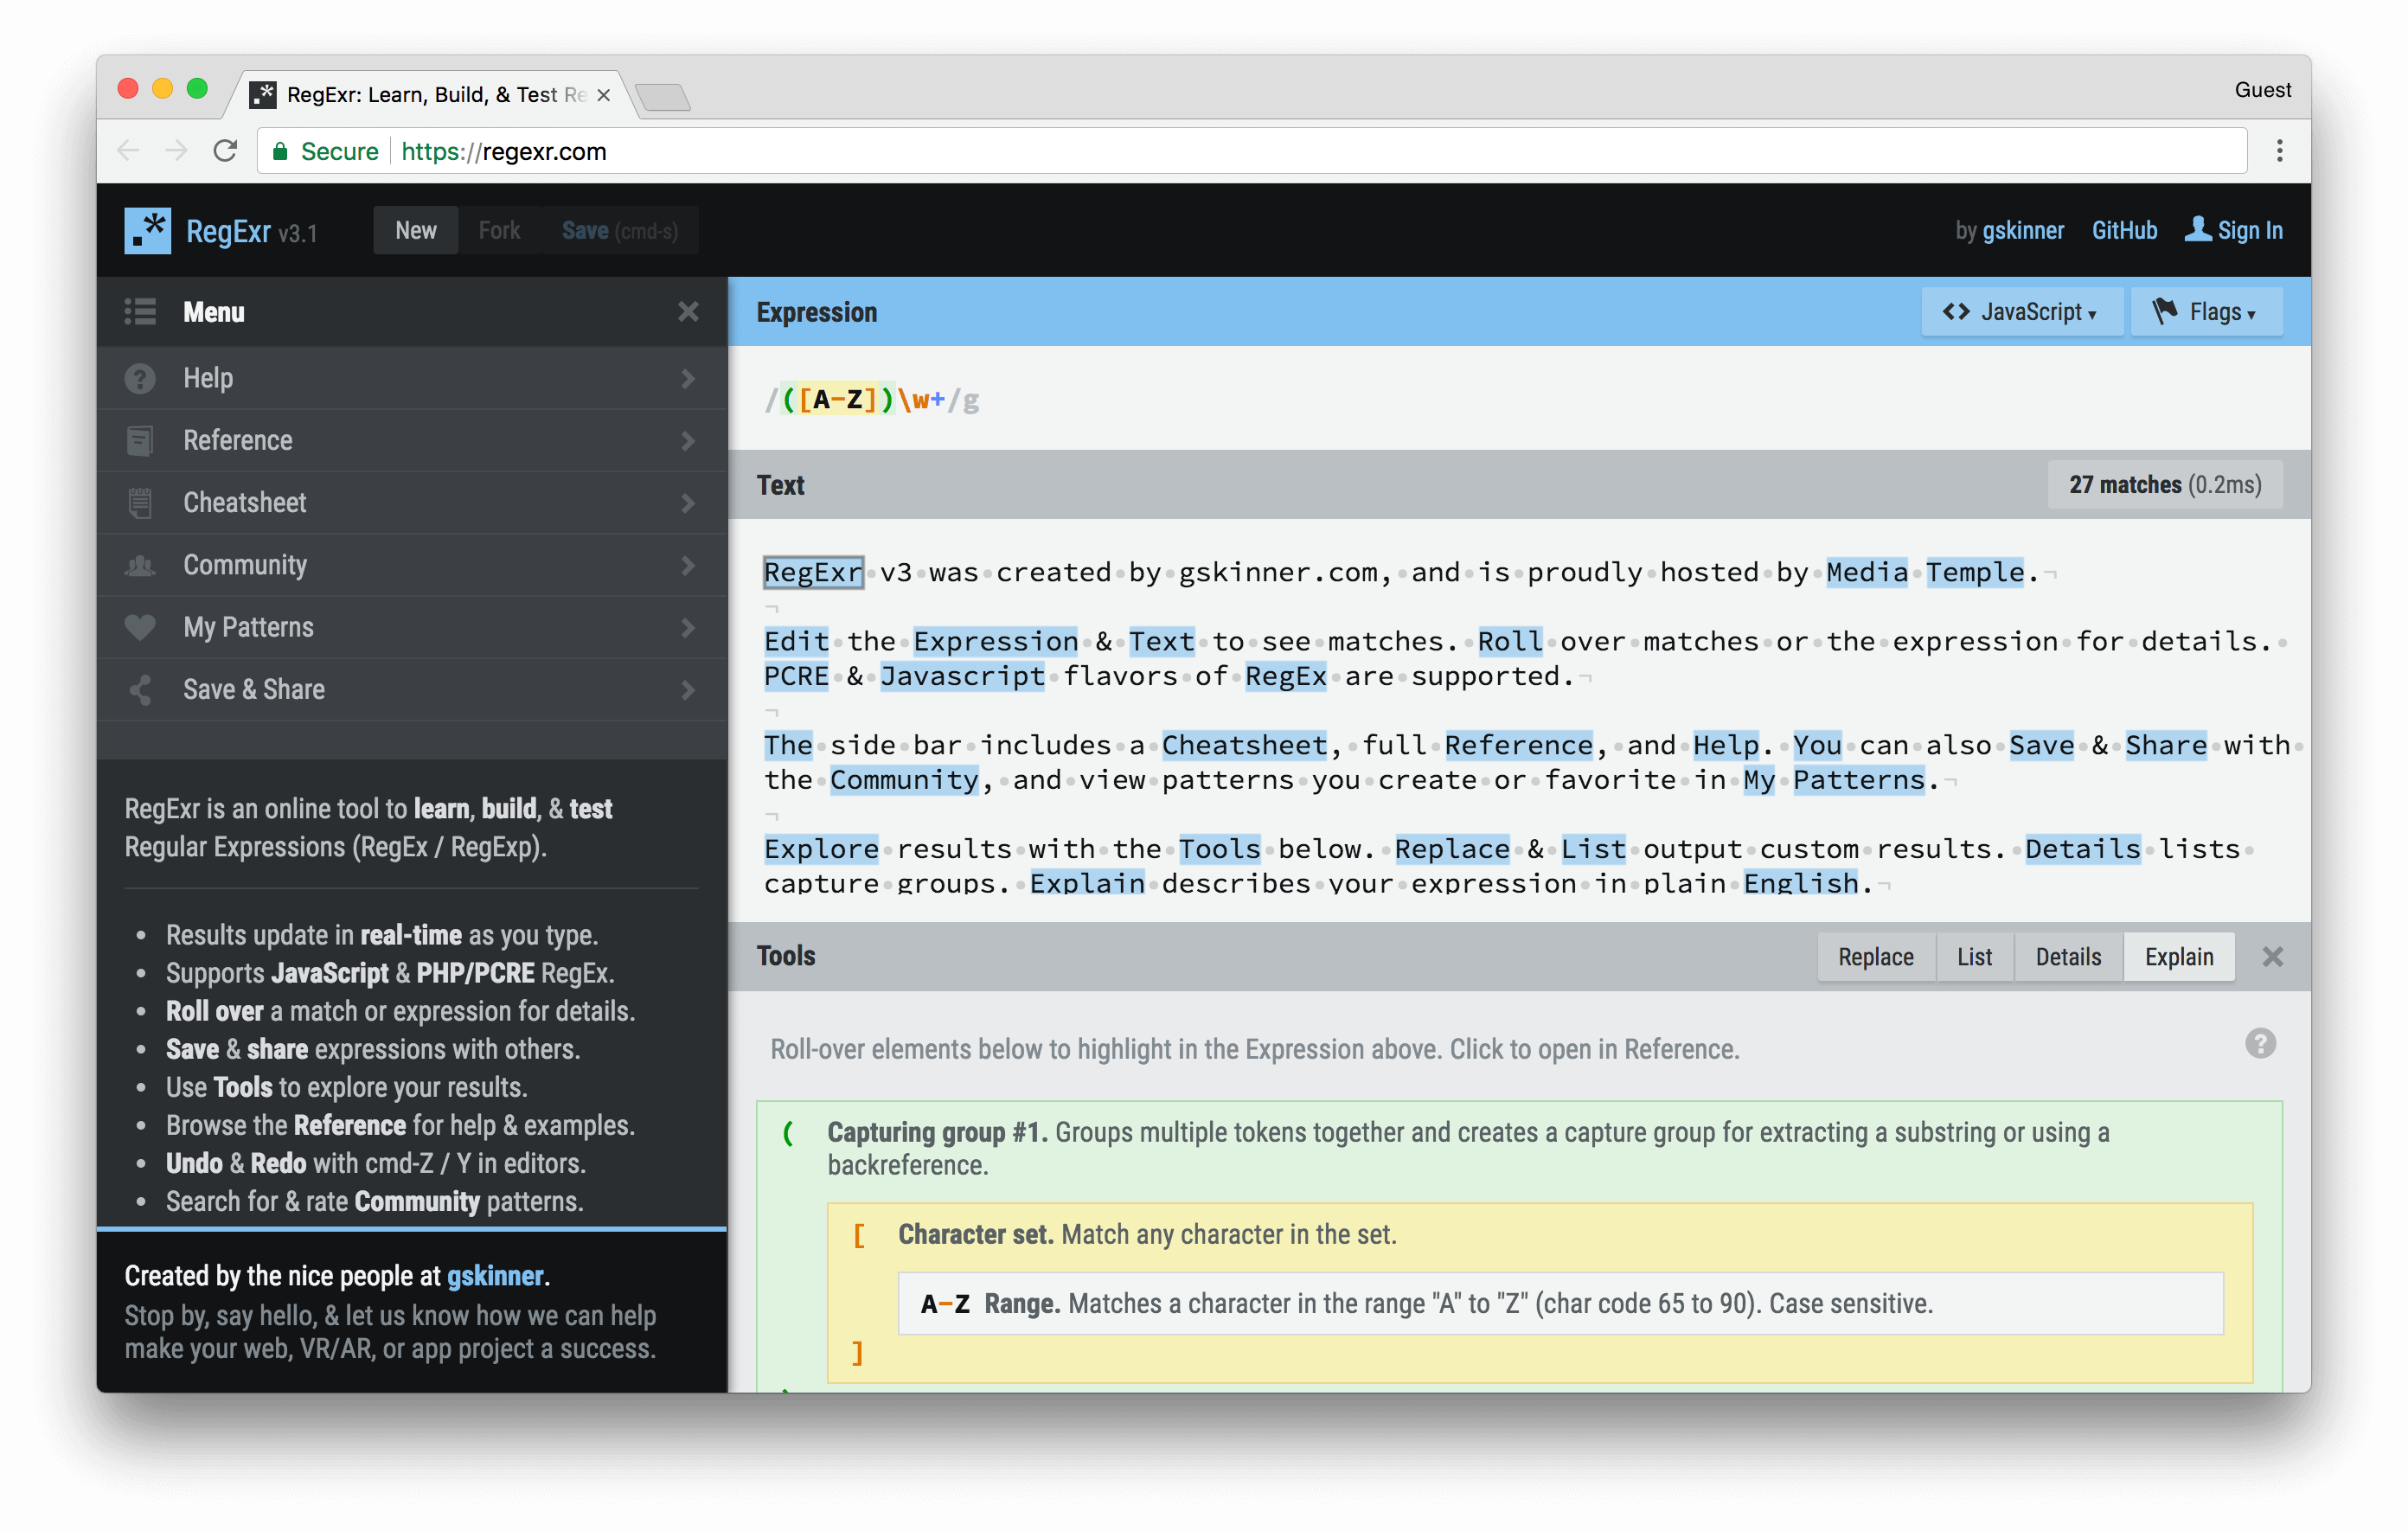
Task: Click the My Patterns heart icon
Action: [x=140, y=628]
